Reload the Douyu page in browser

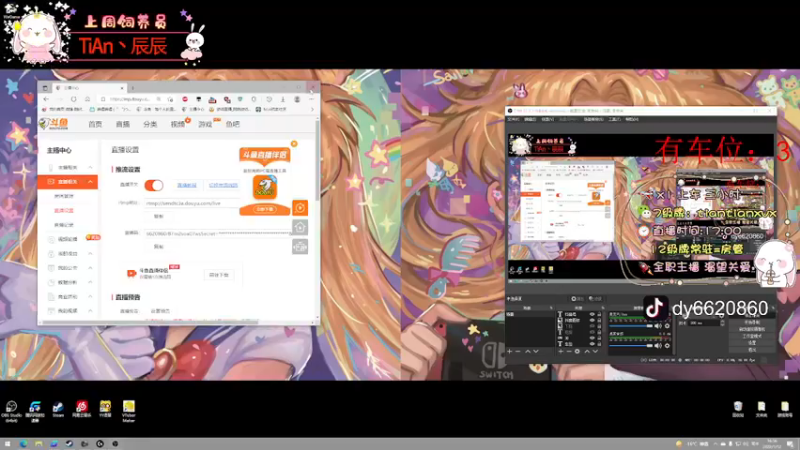73,99
